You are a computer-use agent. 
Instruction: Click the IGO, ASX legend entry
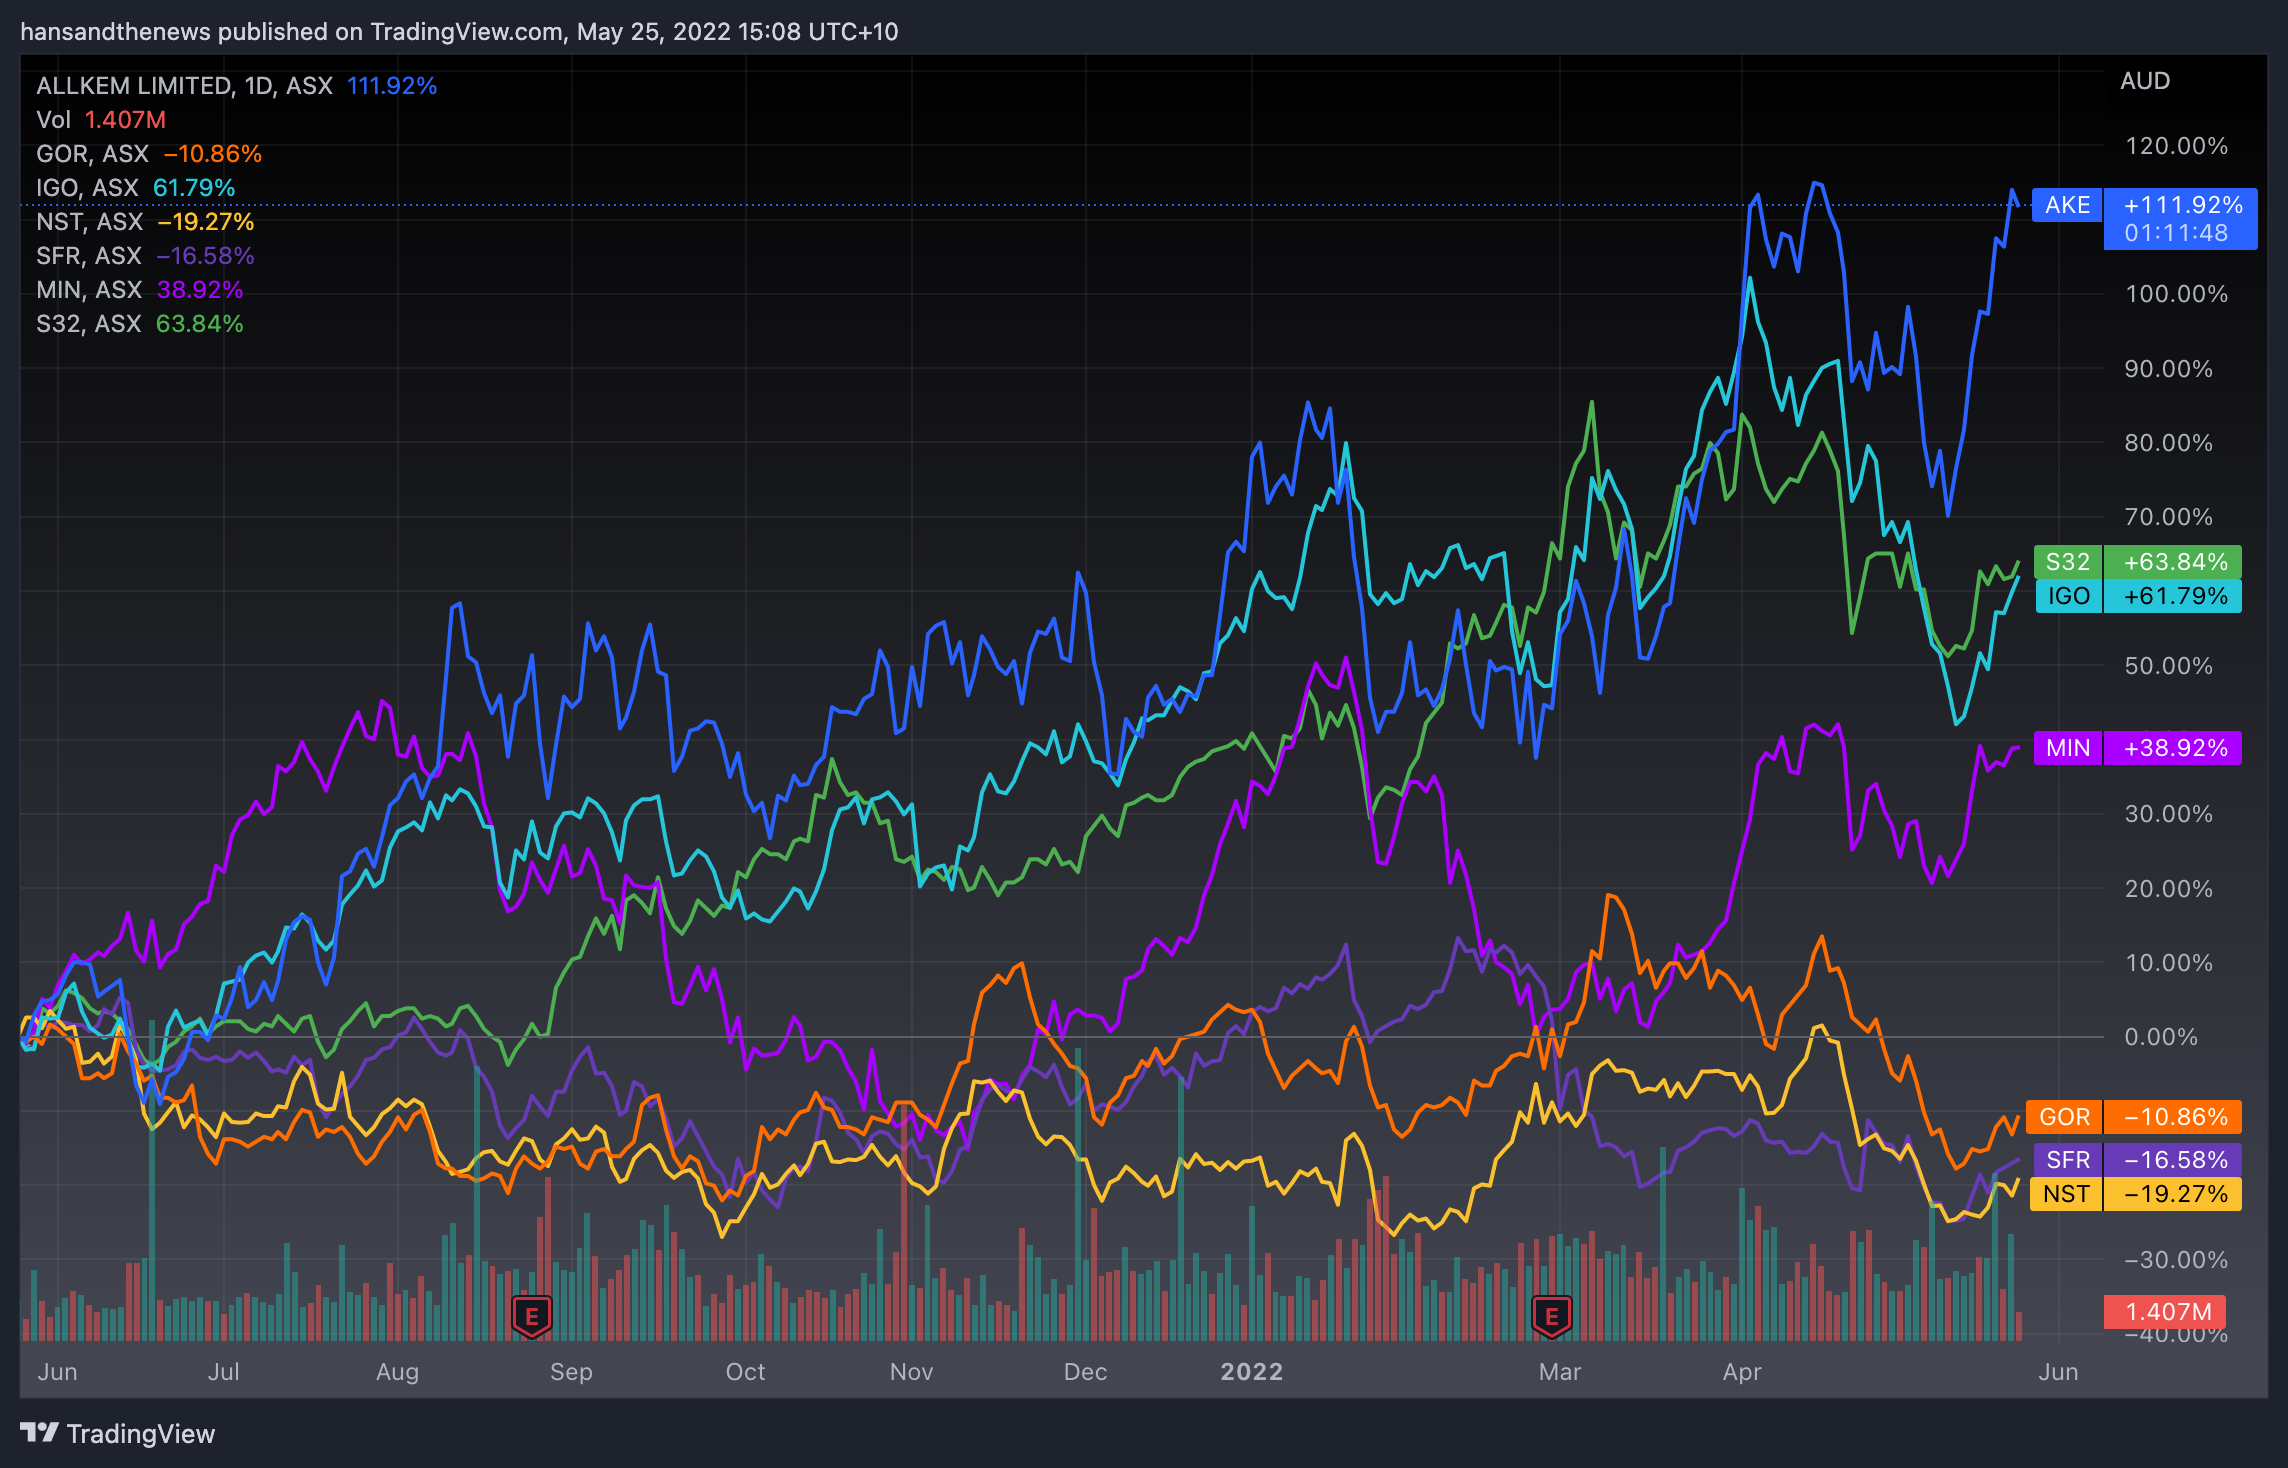point(136,188)
